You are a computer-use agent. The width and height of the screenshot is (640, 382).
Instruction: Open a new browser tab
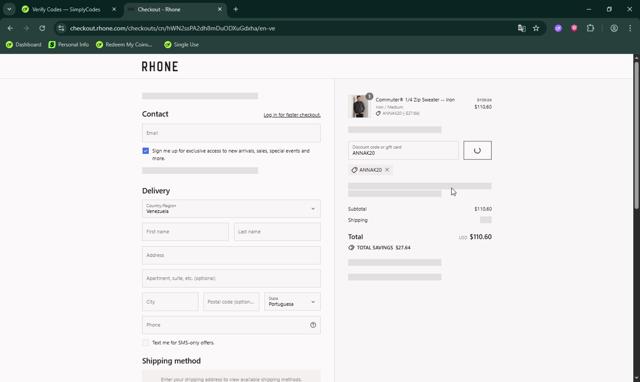(x=236, y=9)
